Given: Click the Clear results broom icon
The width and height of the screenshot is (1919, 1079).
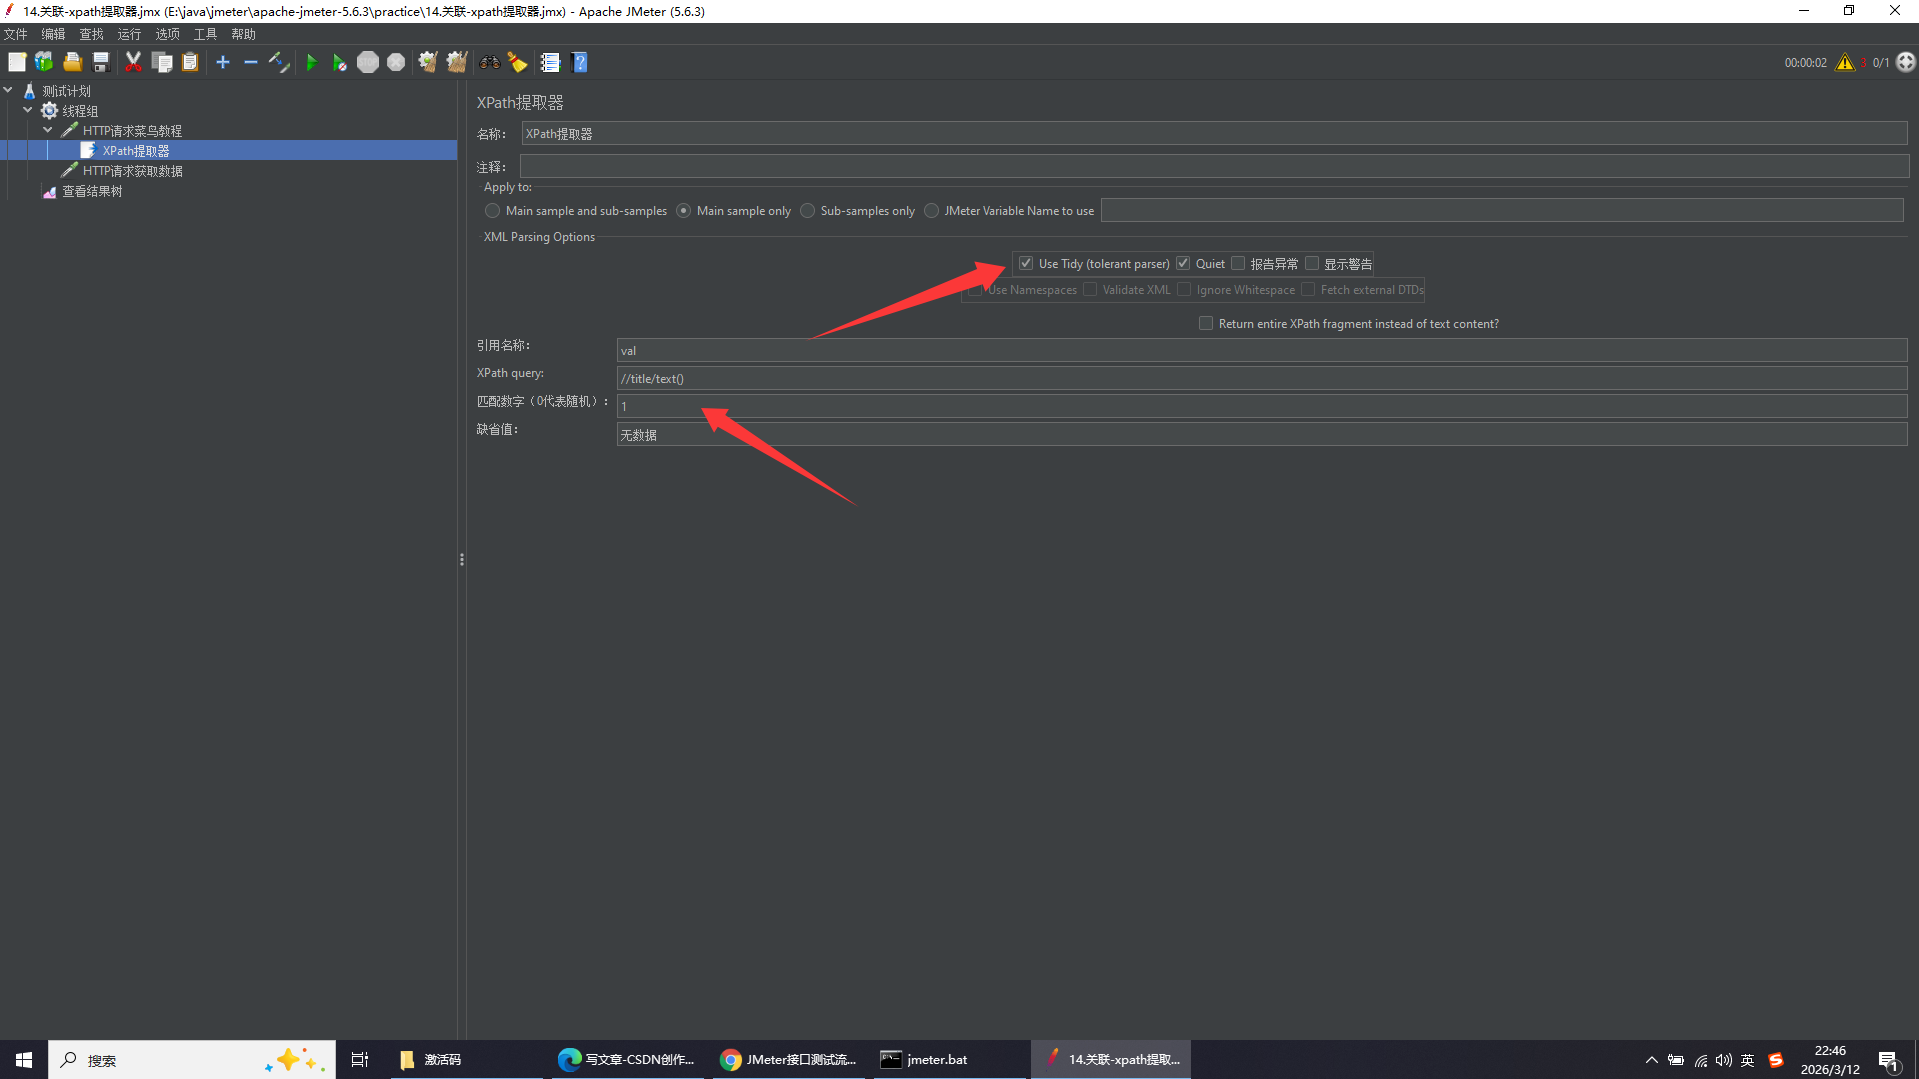Looking at the screenshot, I should pyautogui.click(x=428, y=62).
